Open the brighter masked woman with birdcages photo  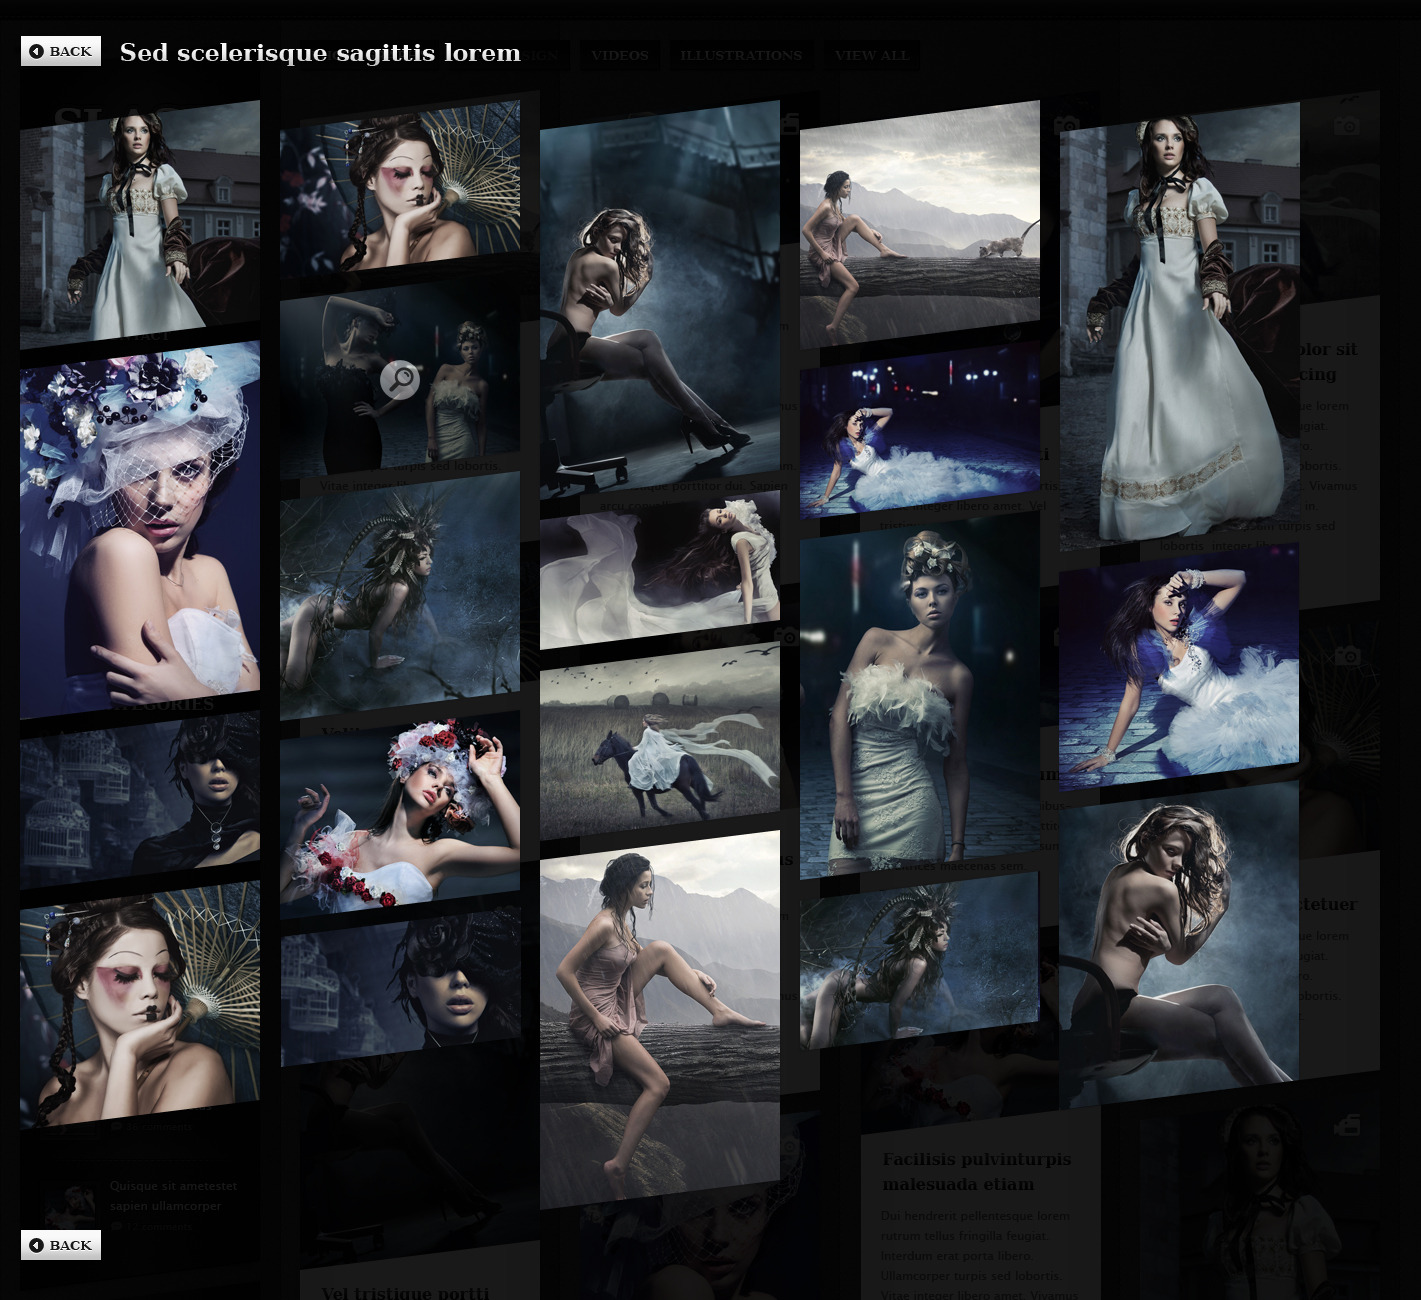pos(140,800)
